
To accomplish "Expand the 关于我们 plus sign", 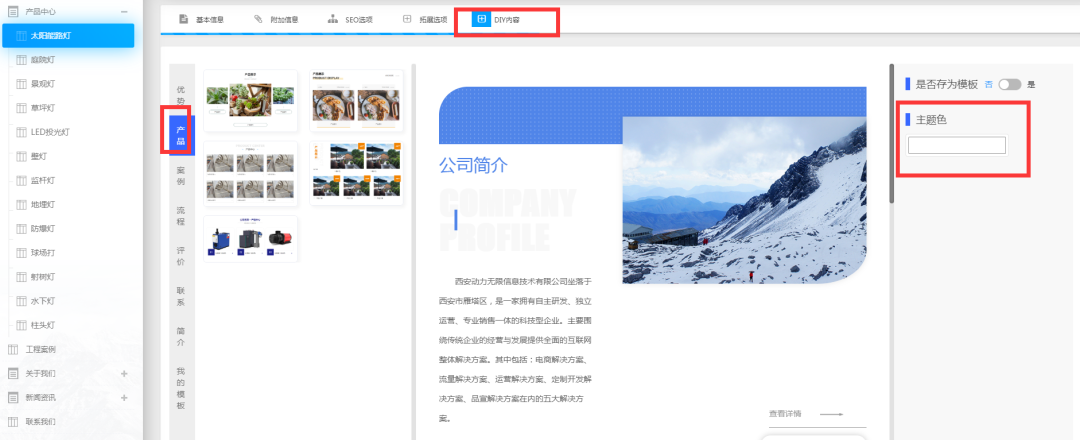I will pos(124,373).
